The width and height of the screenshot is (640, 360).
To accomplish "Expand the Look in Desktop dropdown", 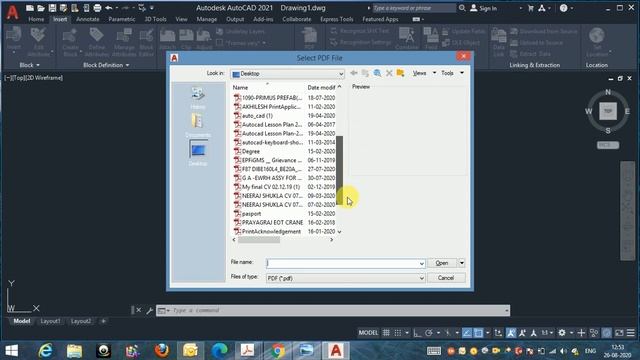I will coord(341,74).
